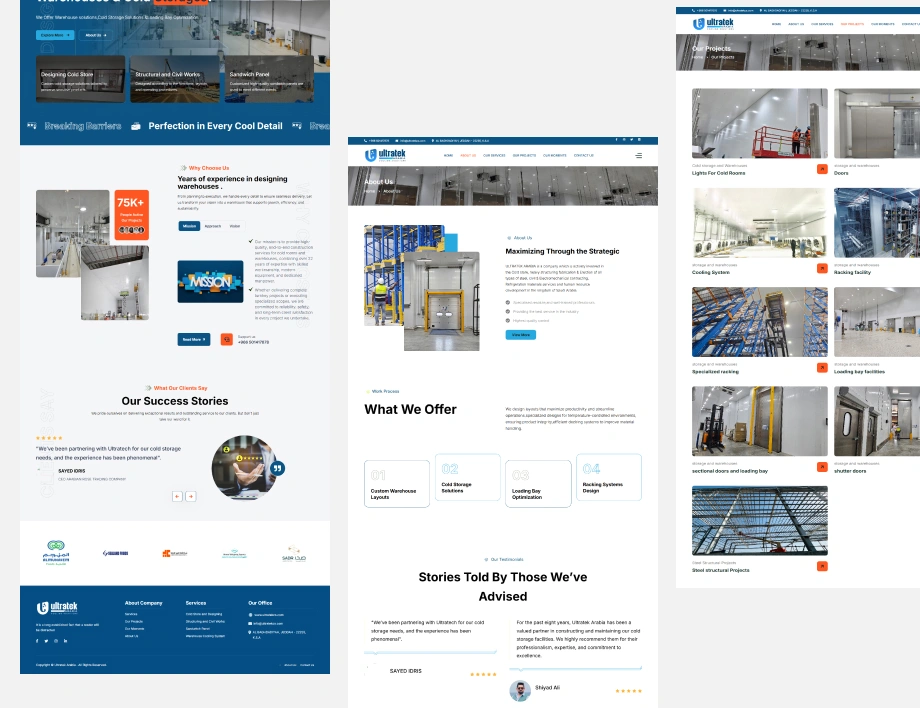Open OUR PROJECTS in About Us page nav
This screenshot has height=708, width=920.
524,155
